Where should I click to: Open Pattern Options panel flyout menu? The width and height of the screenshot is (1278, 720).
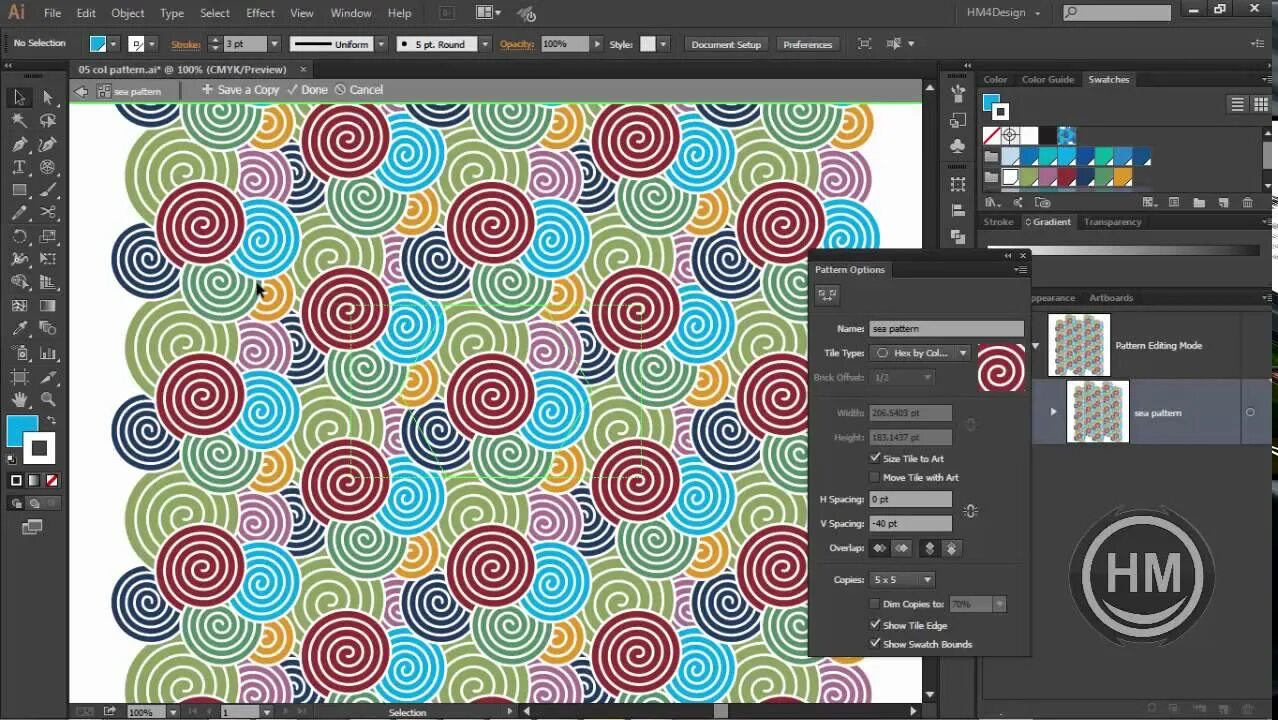click(1020, 270)
